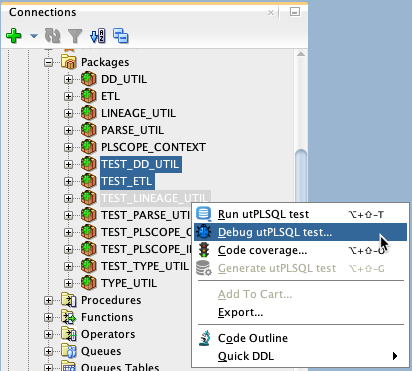Click the Connections tree vertical scrollbar thumb
Viewport: 412px width, 371px height.
[301, 176]
